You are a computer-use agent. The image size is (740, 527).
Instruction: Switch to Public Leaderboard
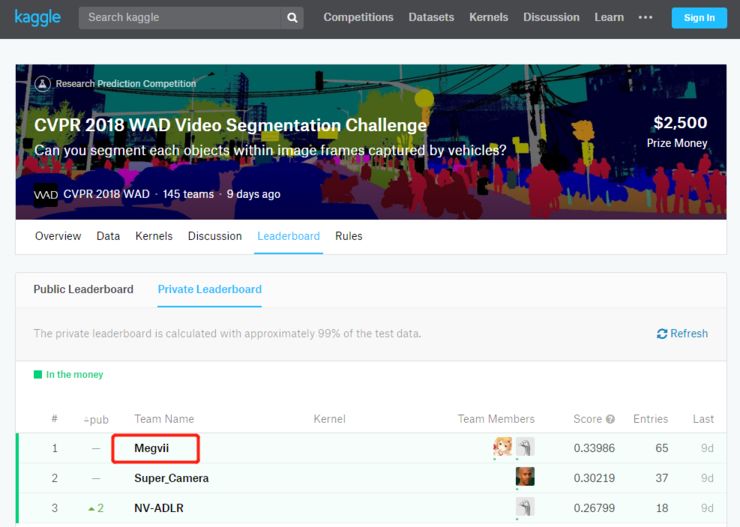[x=84, y=289]
